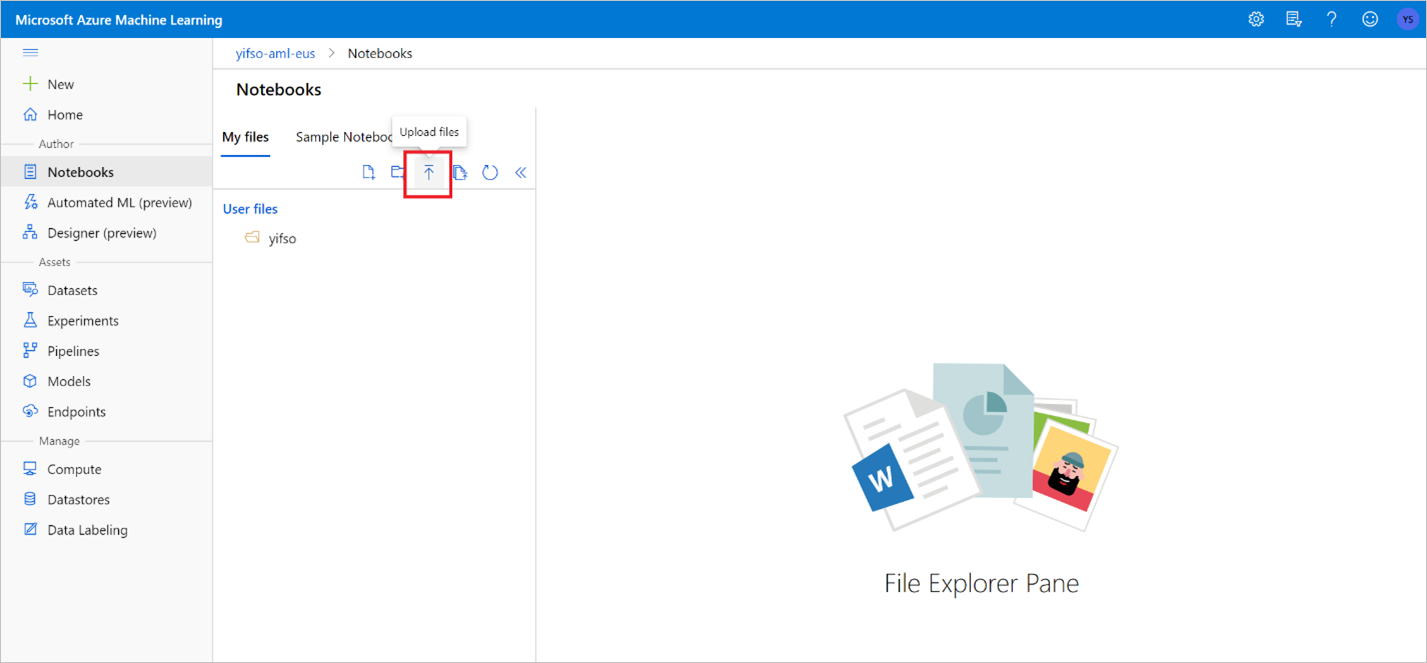The height and width of the screenshot is (663, 1427).
Task: Click the yifso-aml-eus breadcrumb link
Action: click(275, 53)
